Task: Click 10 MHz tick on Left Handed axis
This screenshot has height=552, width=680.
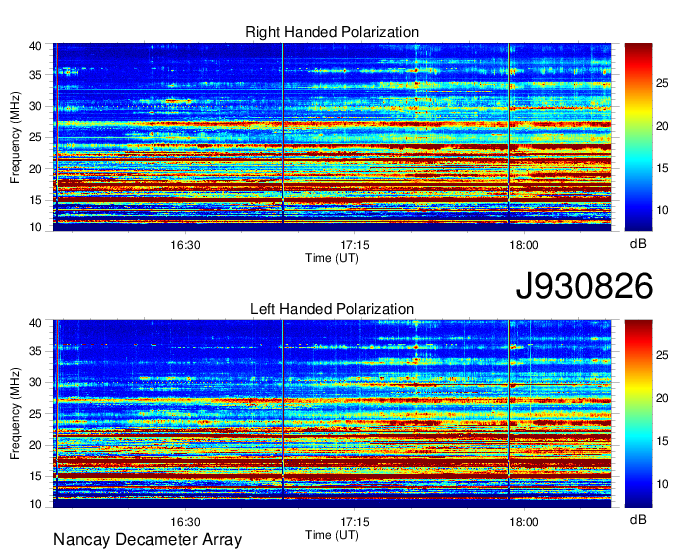Action: point(36,504)
